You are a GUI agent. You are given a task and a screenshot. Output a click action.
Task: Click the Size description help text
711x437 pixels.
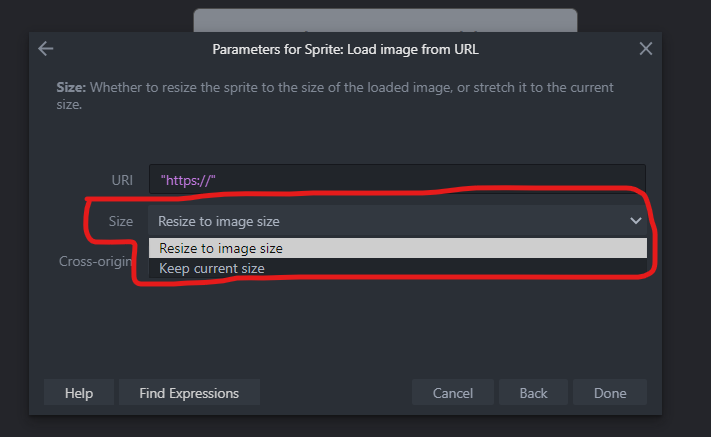(335, 96)
